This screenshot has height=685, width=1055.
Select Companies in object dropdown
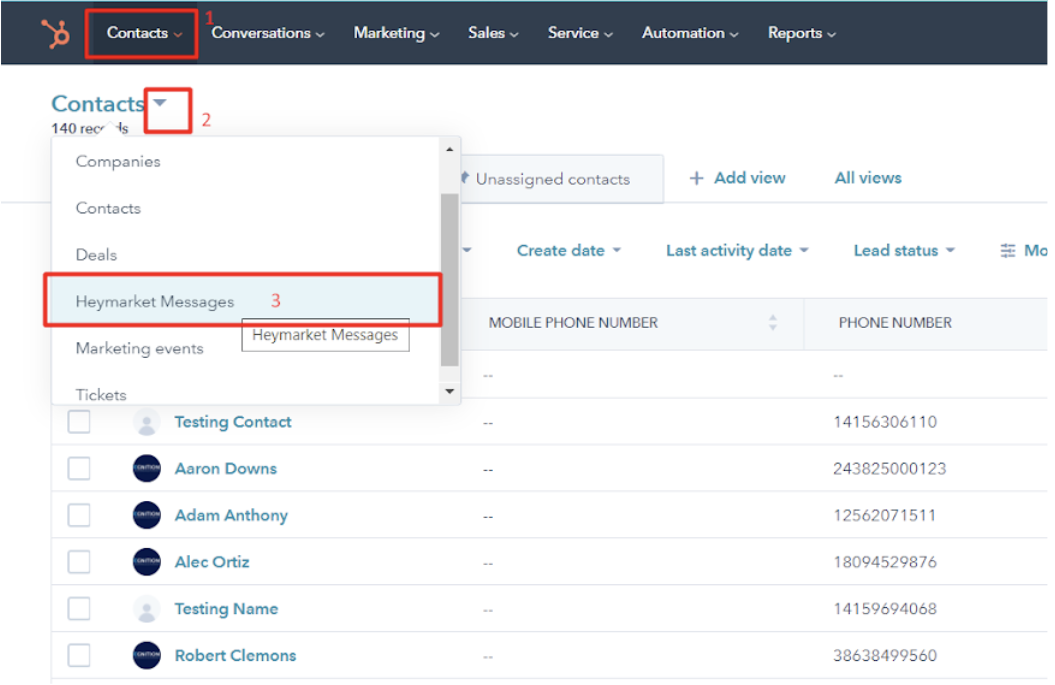tap(118, 161)
